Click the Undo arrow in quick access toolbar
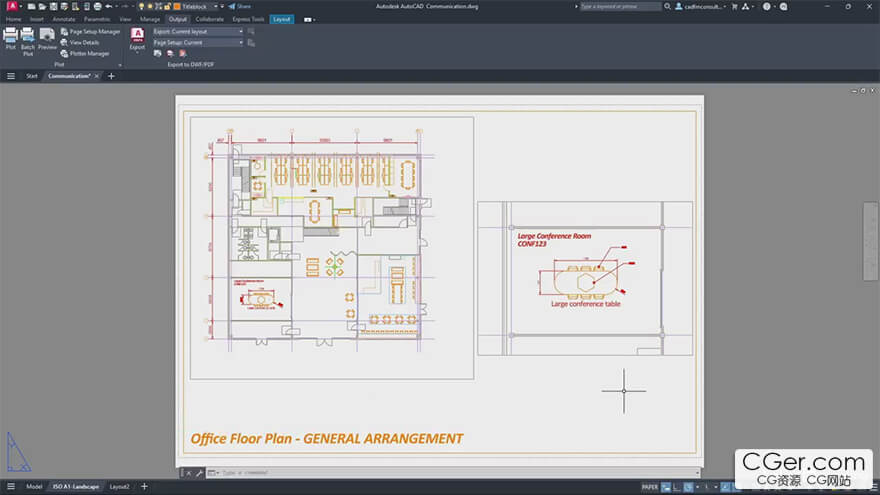This screenshot has height=495, width=880. [109, 7]
